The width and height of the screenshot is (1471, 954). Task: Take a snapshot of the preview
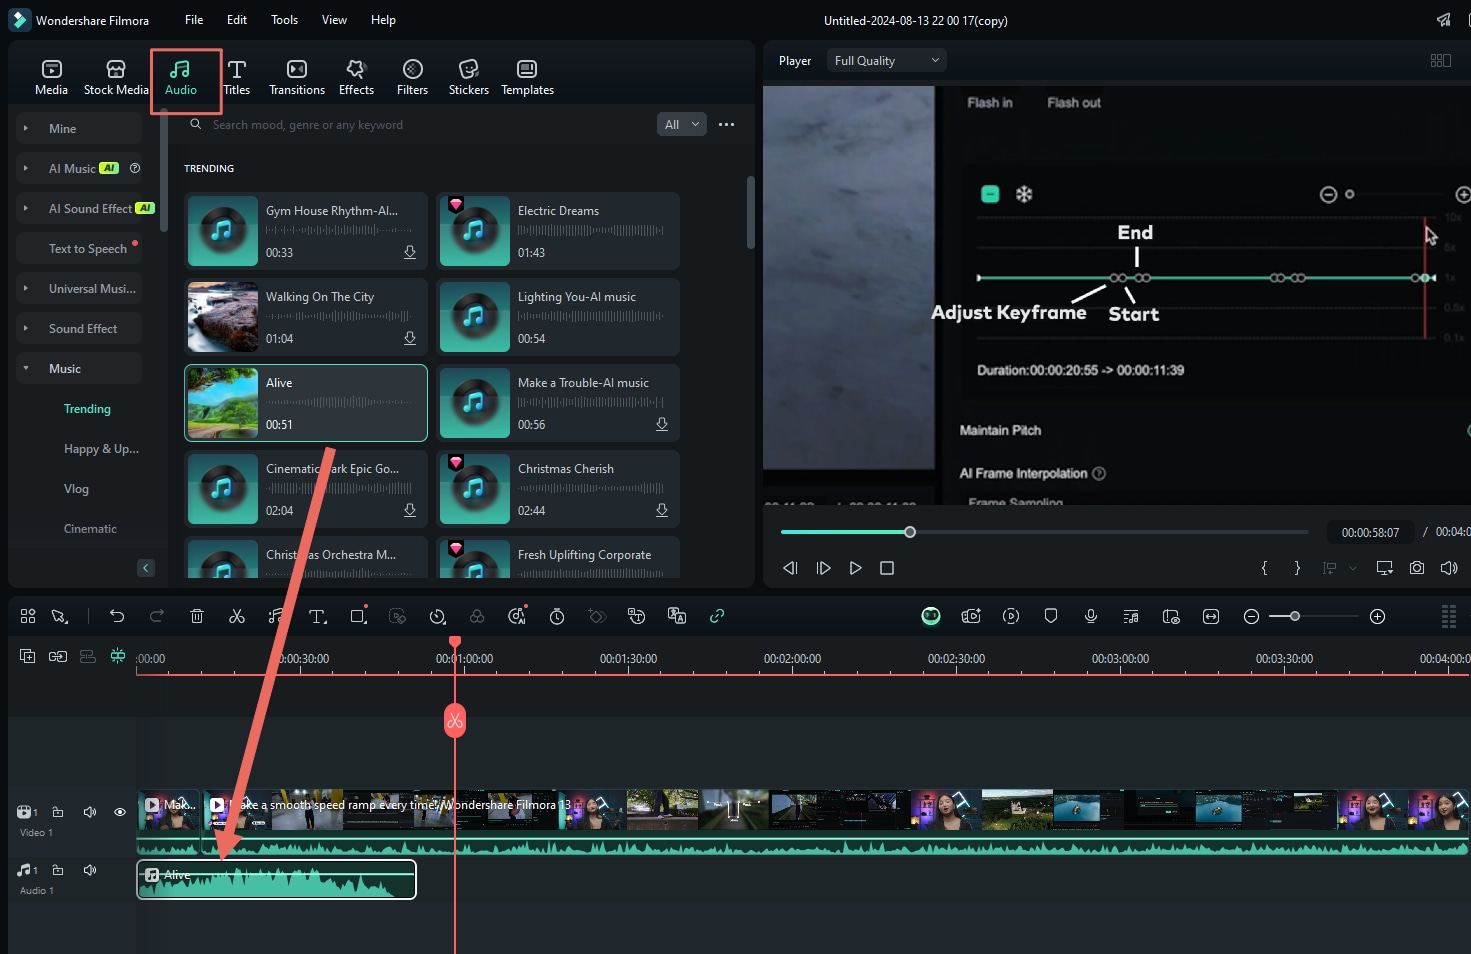pyautogui.click(x=1417, y=568)
